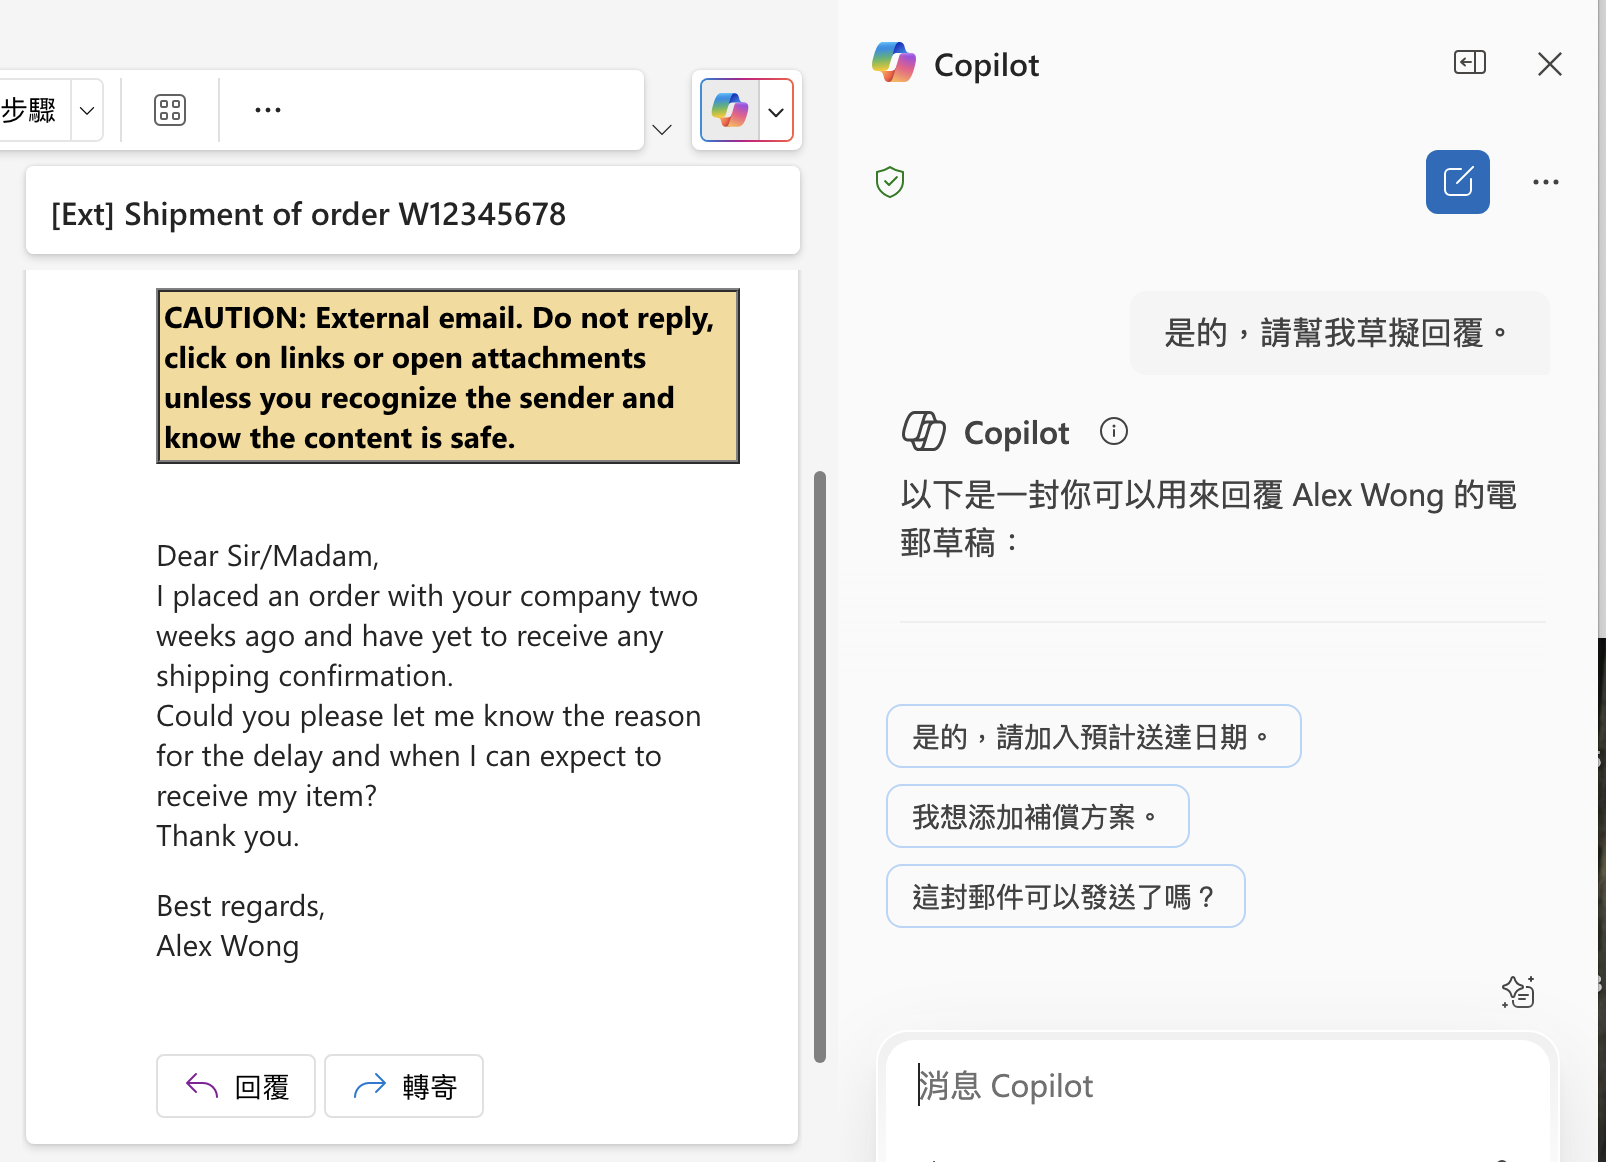This screenshot has width=1606, height=1162.
Task: Click the email body vertical scrollbar
Action: (x=820, y=766)
